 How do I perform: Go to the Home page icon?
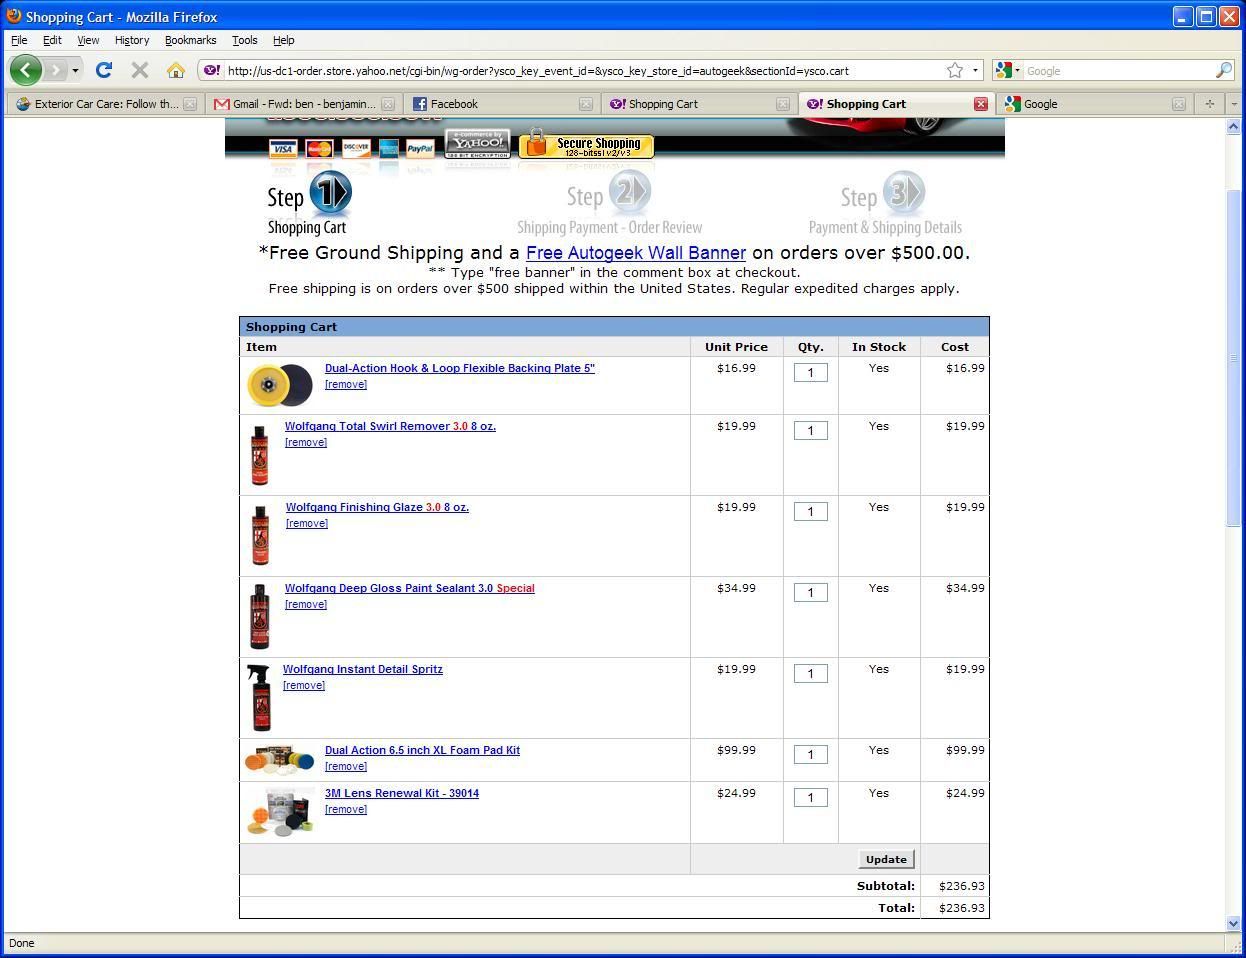click(176, 70)
